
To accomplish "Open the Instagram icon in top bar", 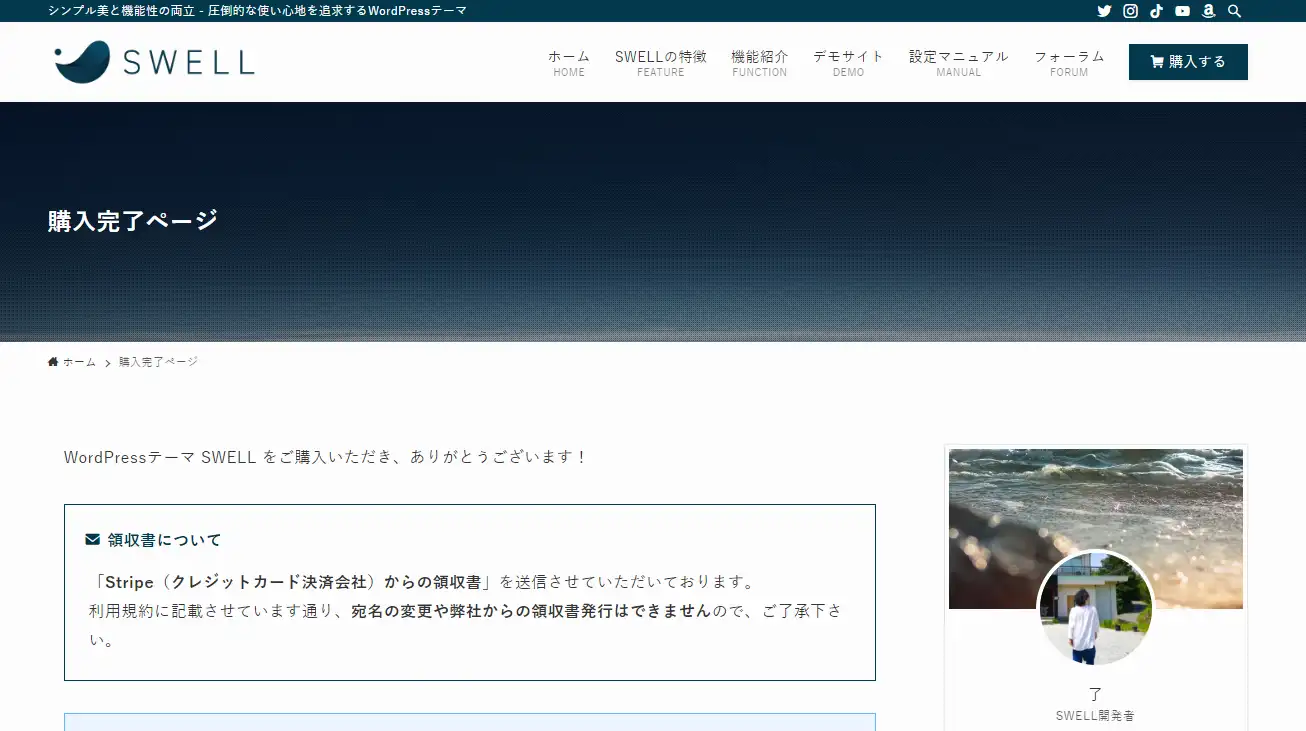I will coord(1130,11).
